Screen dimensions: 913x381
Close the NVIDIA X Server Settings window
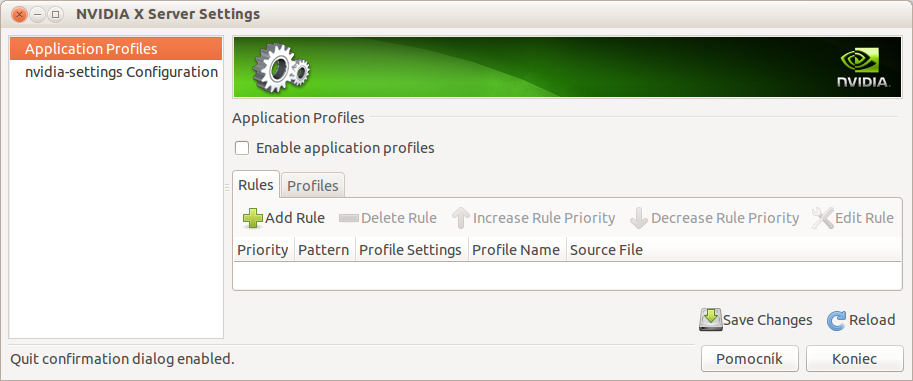click(x=19, y=14)
